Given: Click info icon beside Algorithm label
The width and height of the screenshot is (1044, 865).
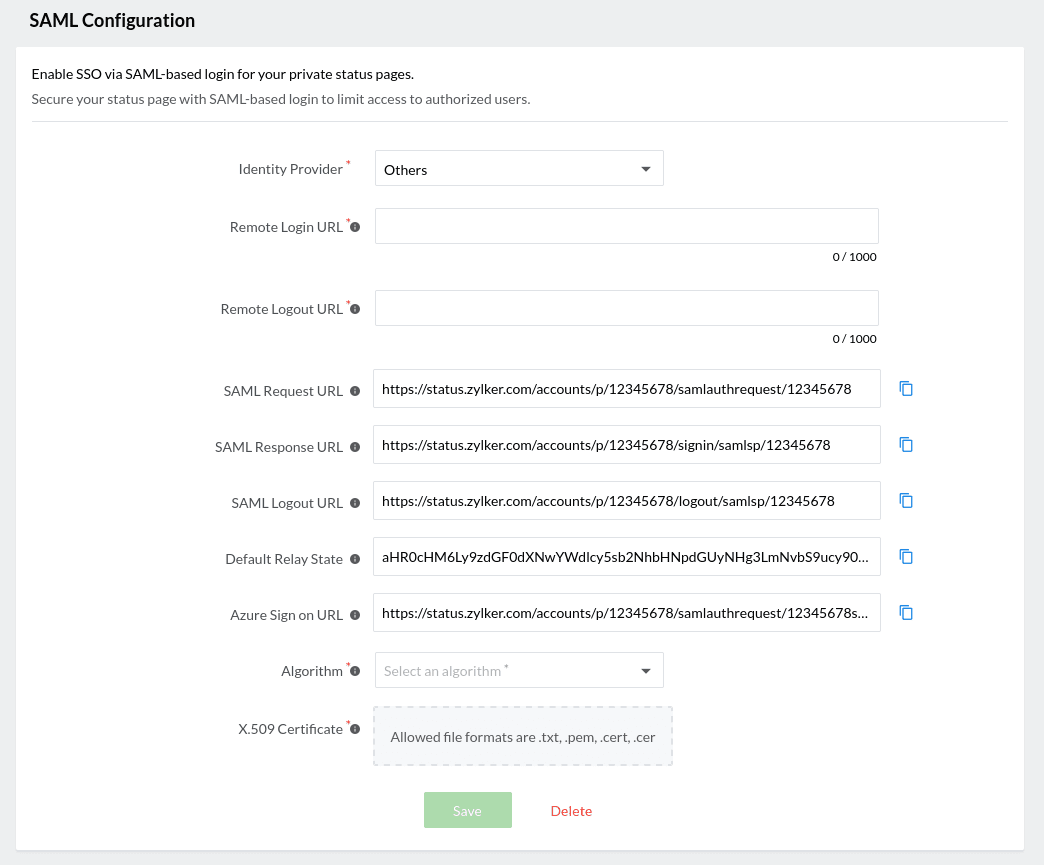Looking at the screenshot, I should pos(355,671).
